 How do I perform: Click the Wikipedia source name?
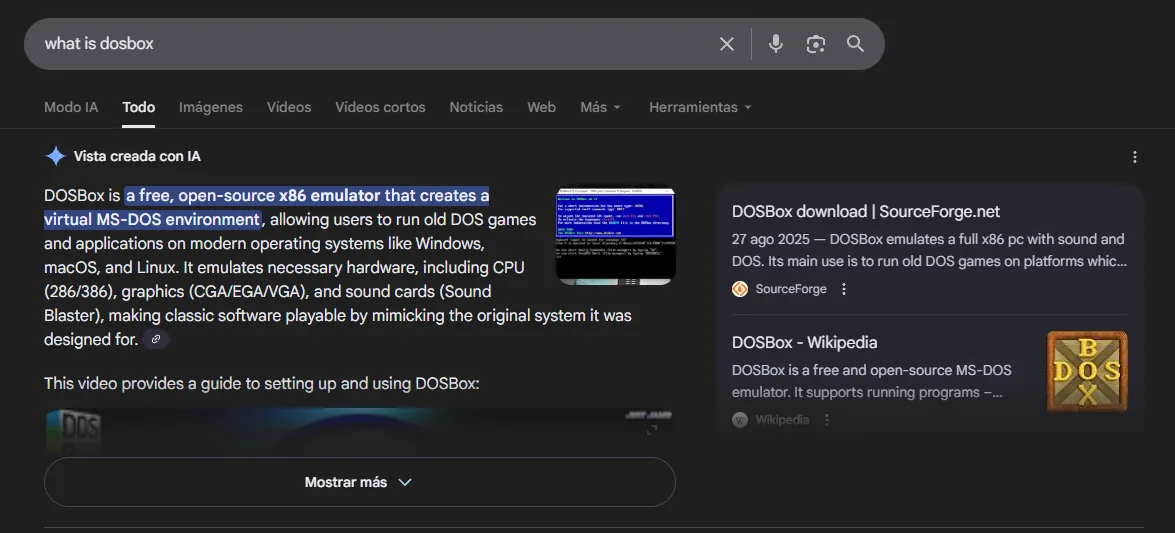point(782,420)
